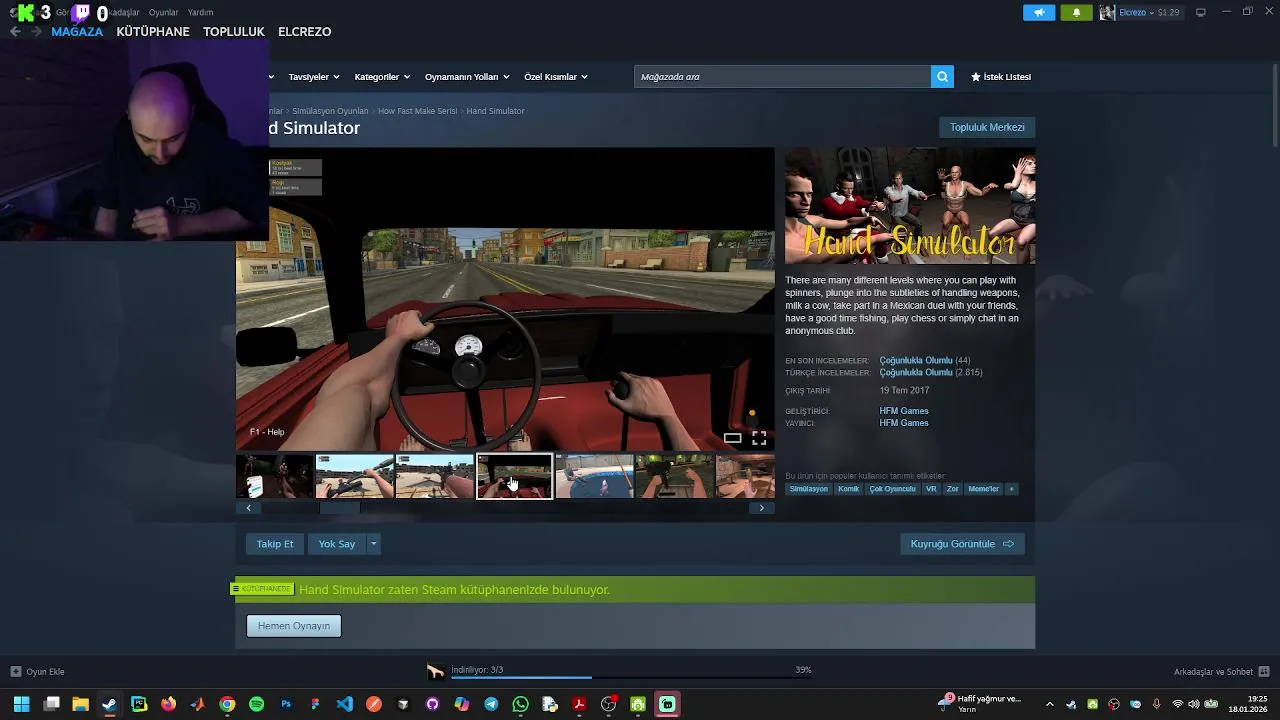Add a tag with the plus button

tap(1011, 489)
